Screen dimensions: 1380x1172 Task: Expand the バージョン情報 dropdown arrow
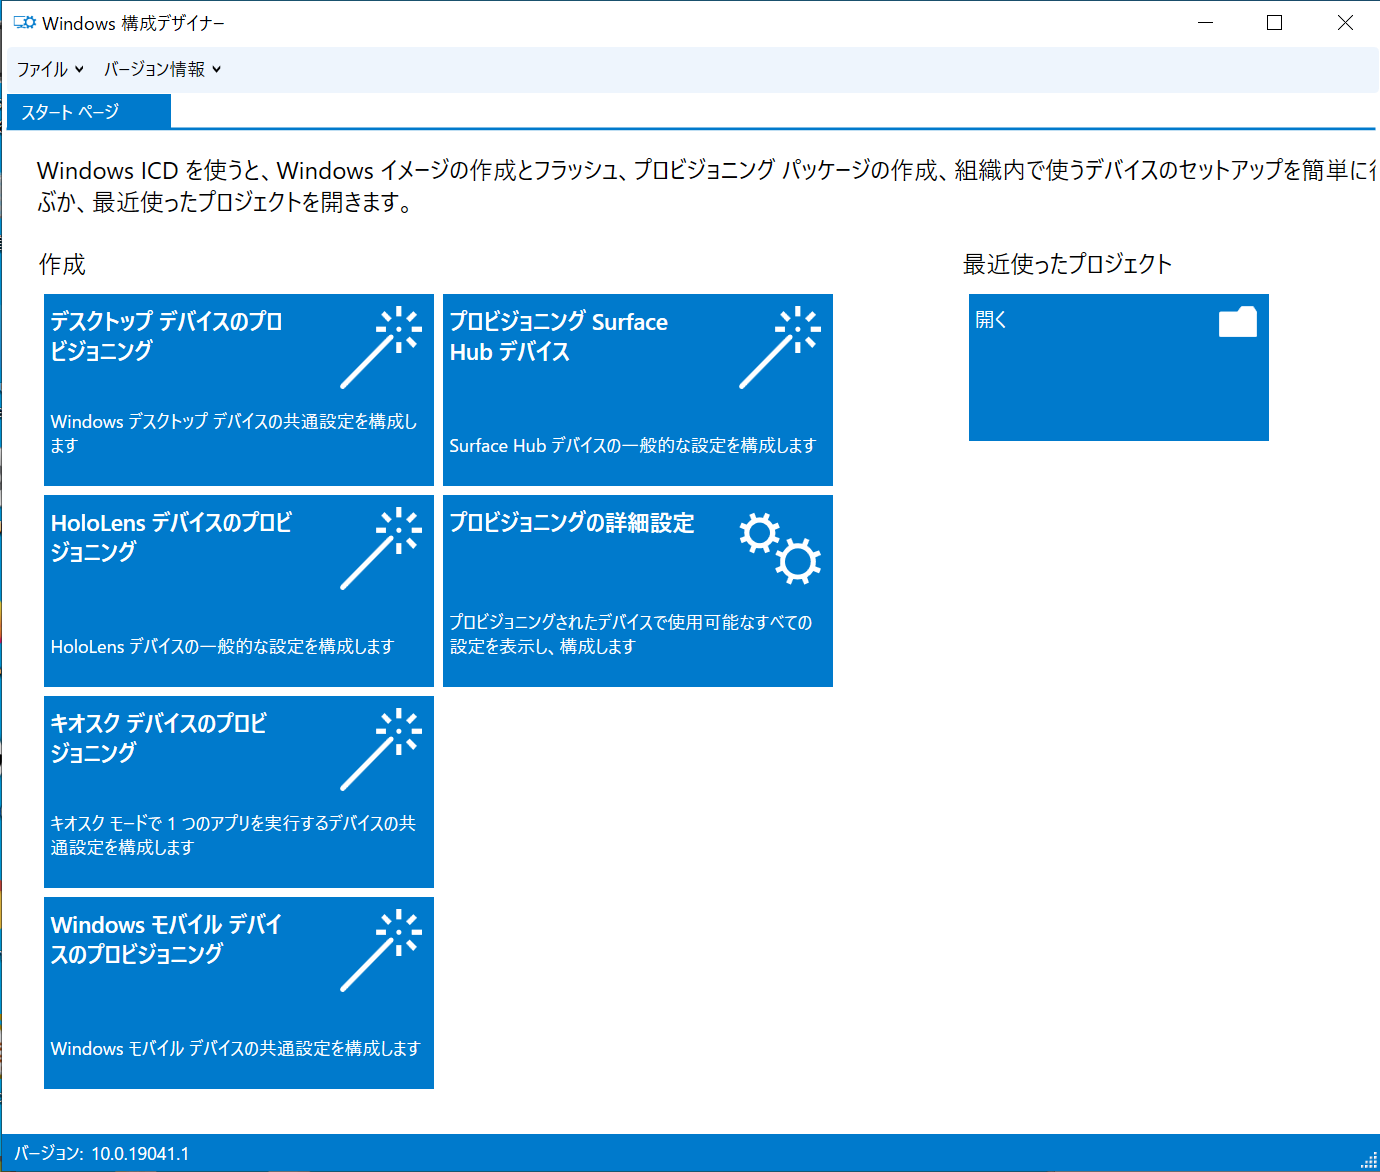pos(216,69)
